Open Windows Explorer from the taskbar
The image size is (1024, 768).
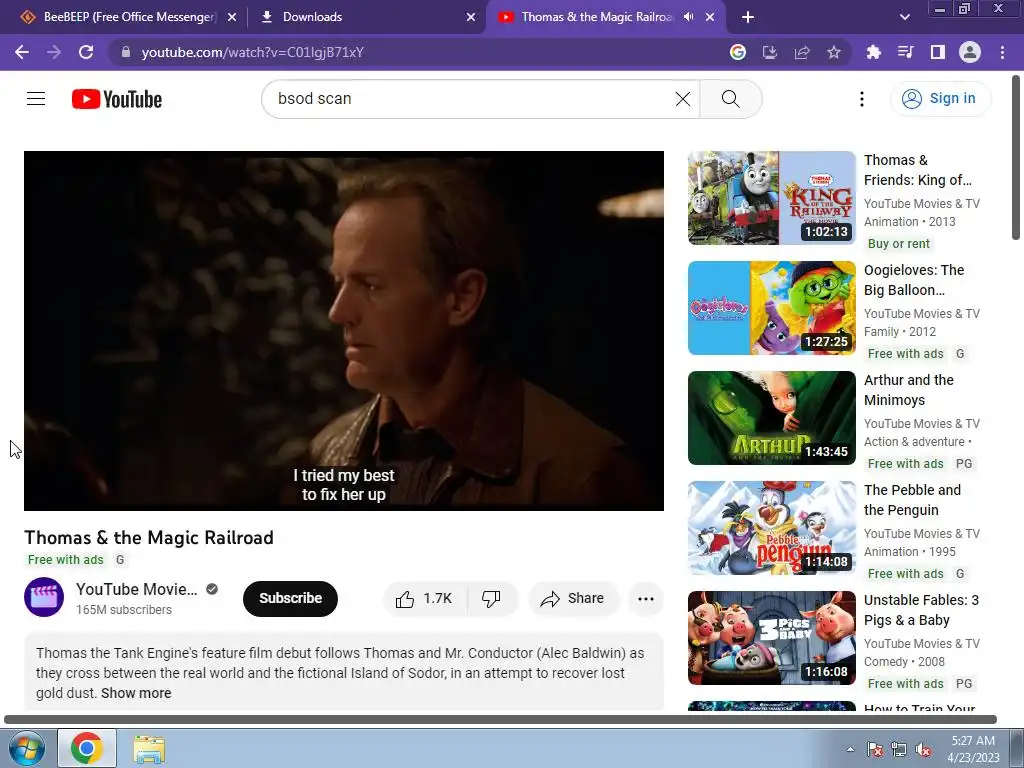coord(149,748)
